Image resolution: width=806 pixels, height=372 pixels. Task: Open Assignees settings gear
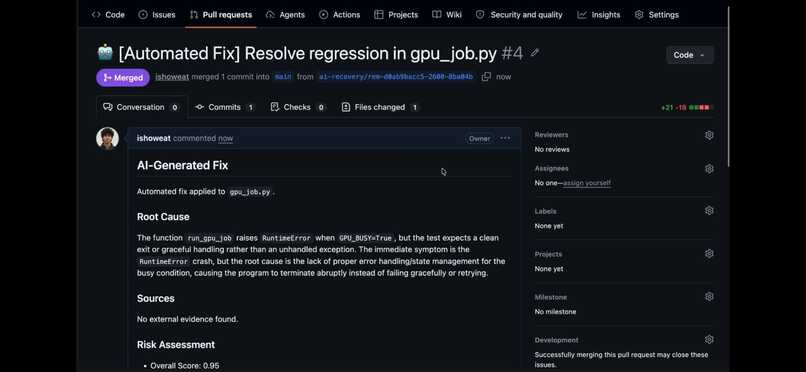pyautogui.click(x=709, y=169)
